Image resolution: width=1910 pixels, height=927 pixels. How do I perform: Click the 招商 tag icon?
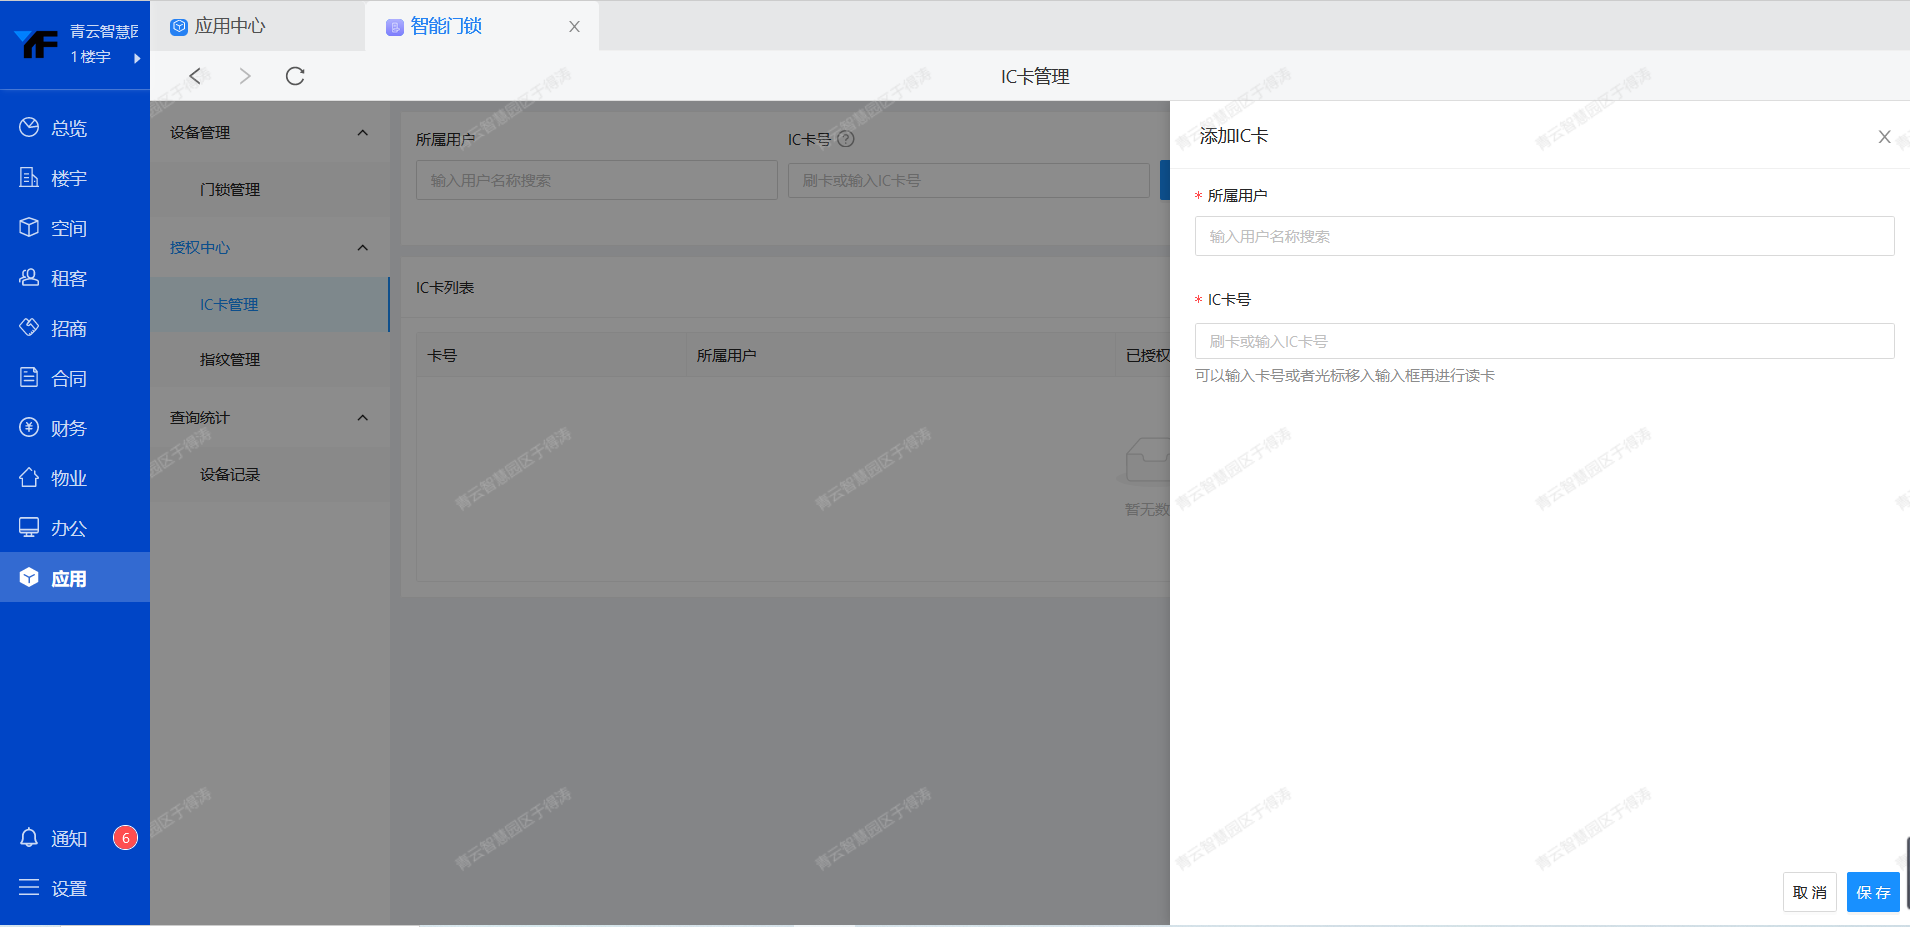29,327
